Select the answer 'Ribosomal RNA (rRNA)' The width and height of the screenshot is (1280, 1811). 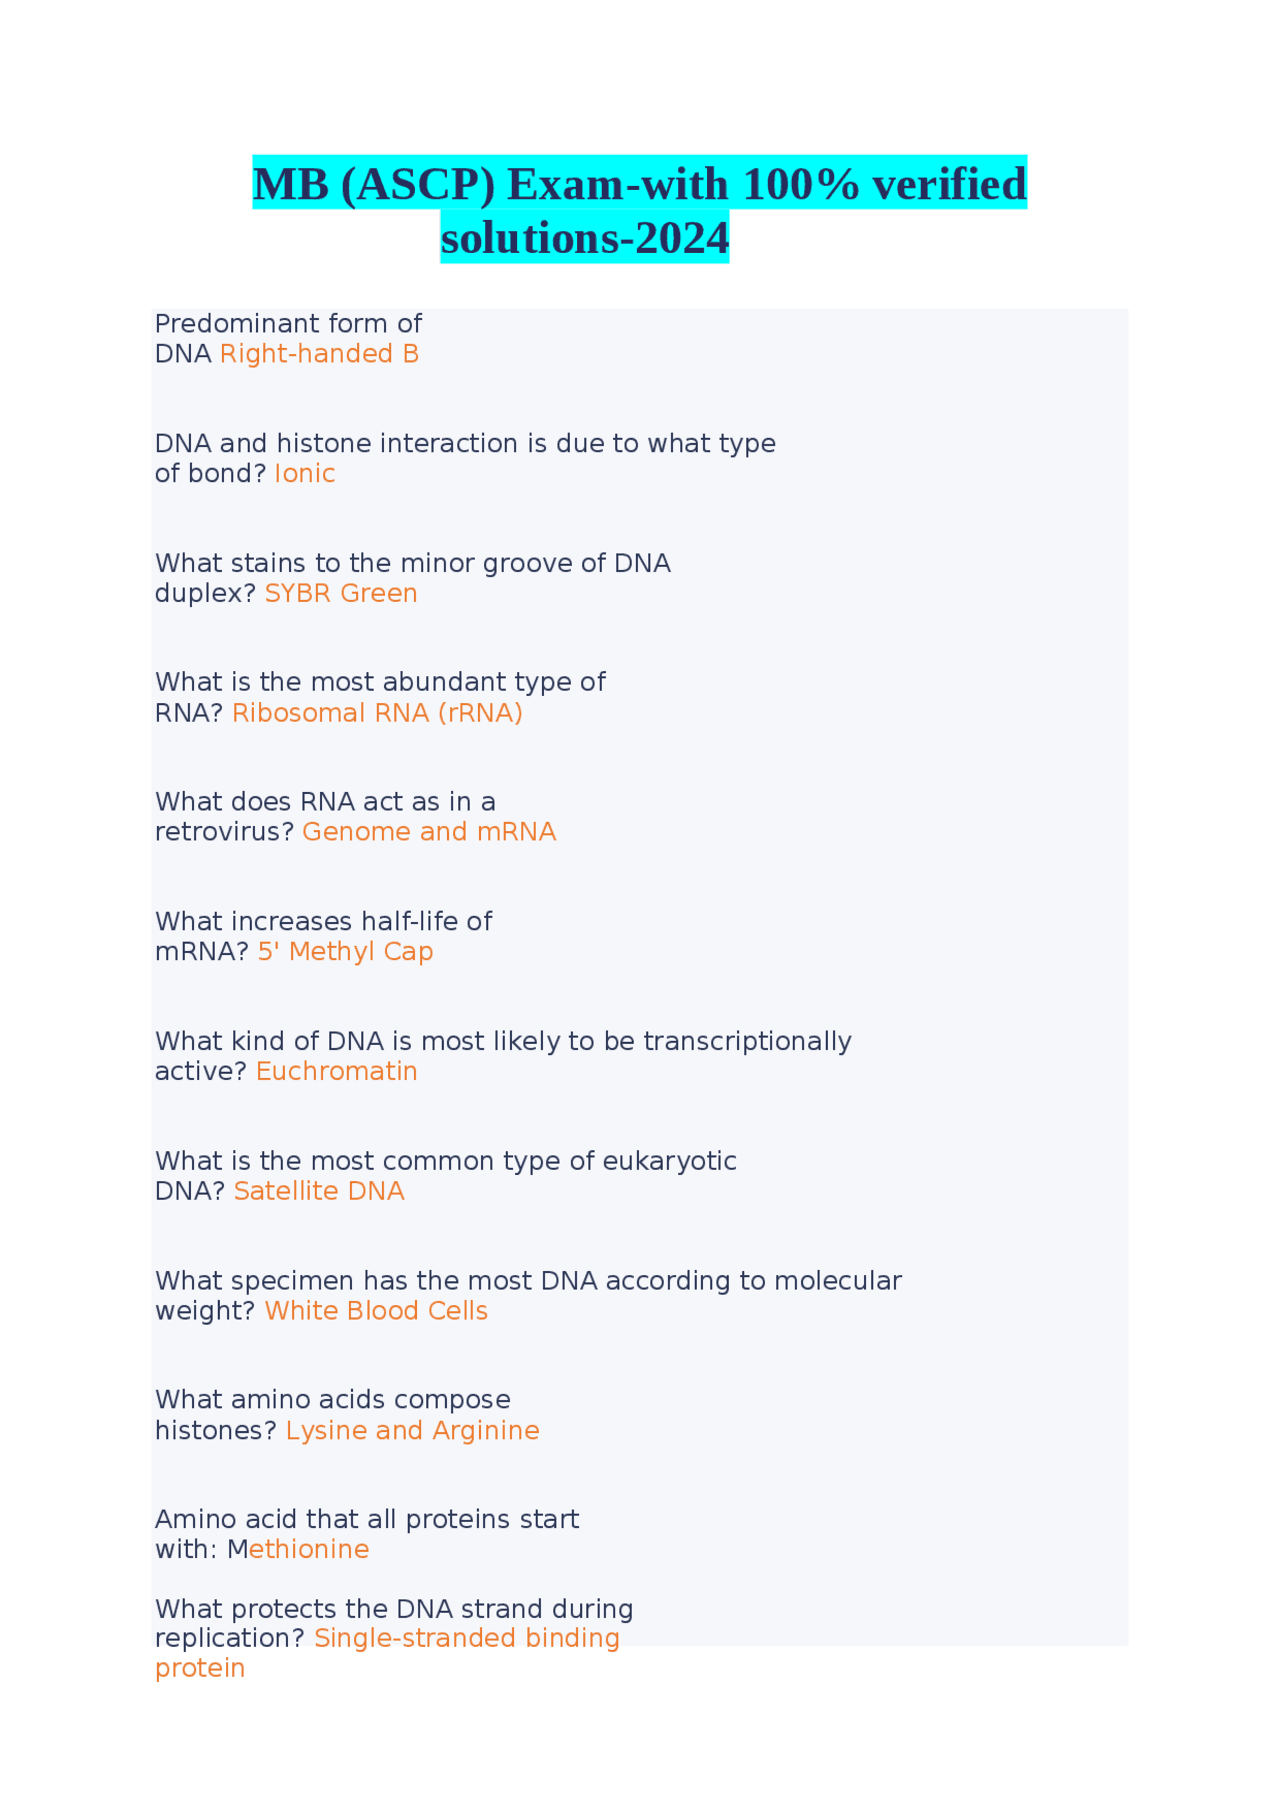[377, 712]
